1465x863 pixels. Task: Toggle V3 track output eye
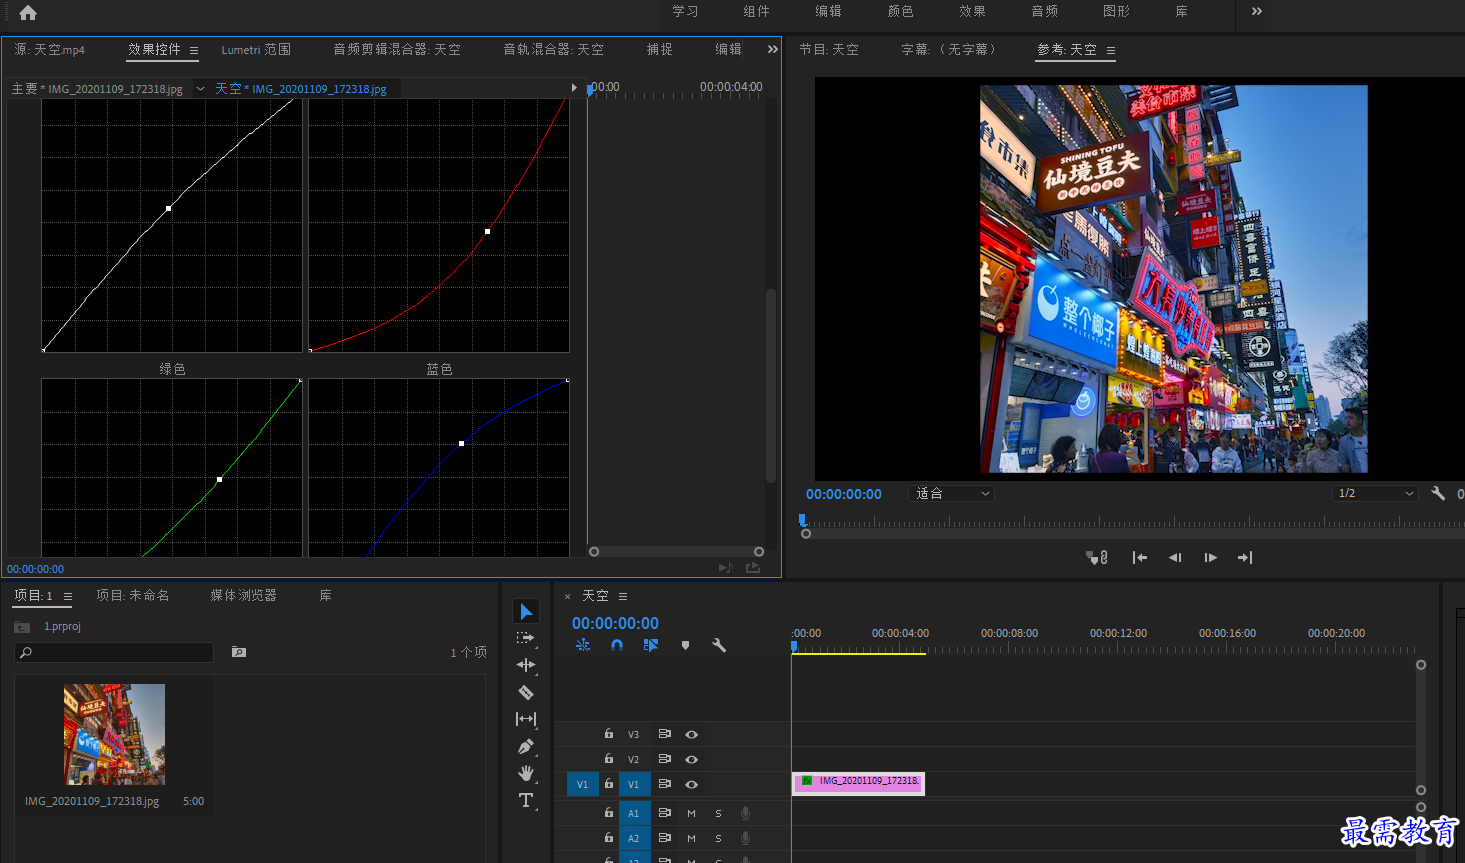[x=691, y=734]
